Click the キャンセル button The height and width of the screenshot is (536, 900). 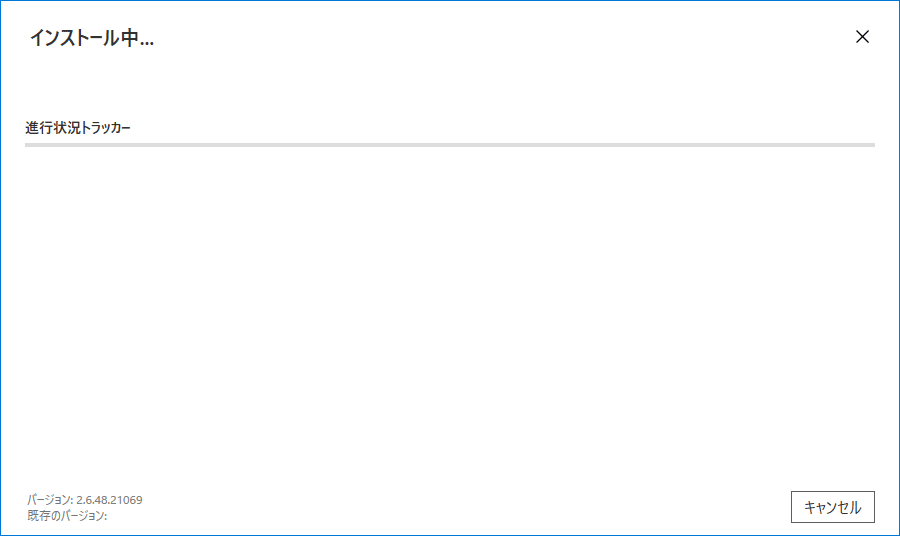tap(832, 507)
